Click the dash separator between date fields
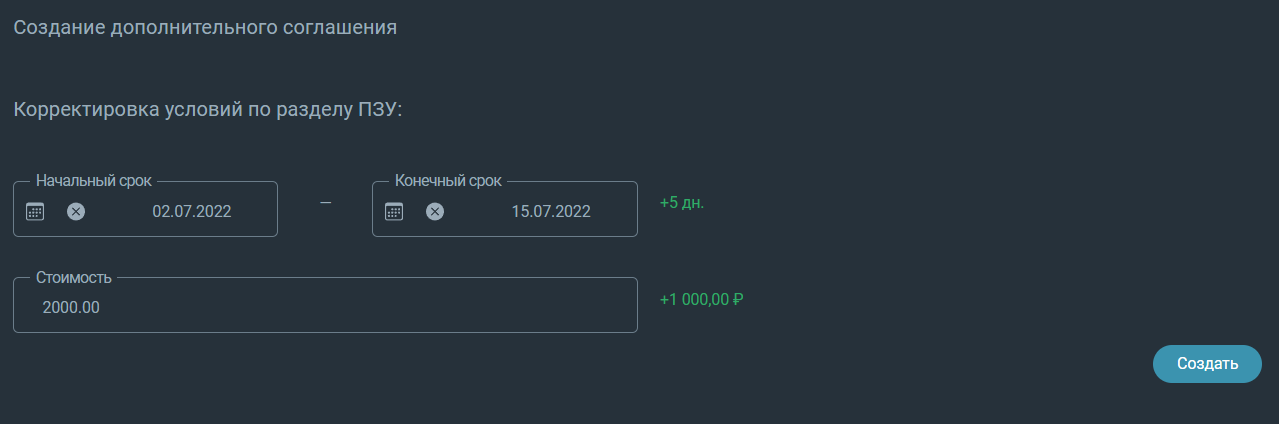This screenshot has width=1279, height=424. coord(325,203)
